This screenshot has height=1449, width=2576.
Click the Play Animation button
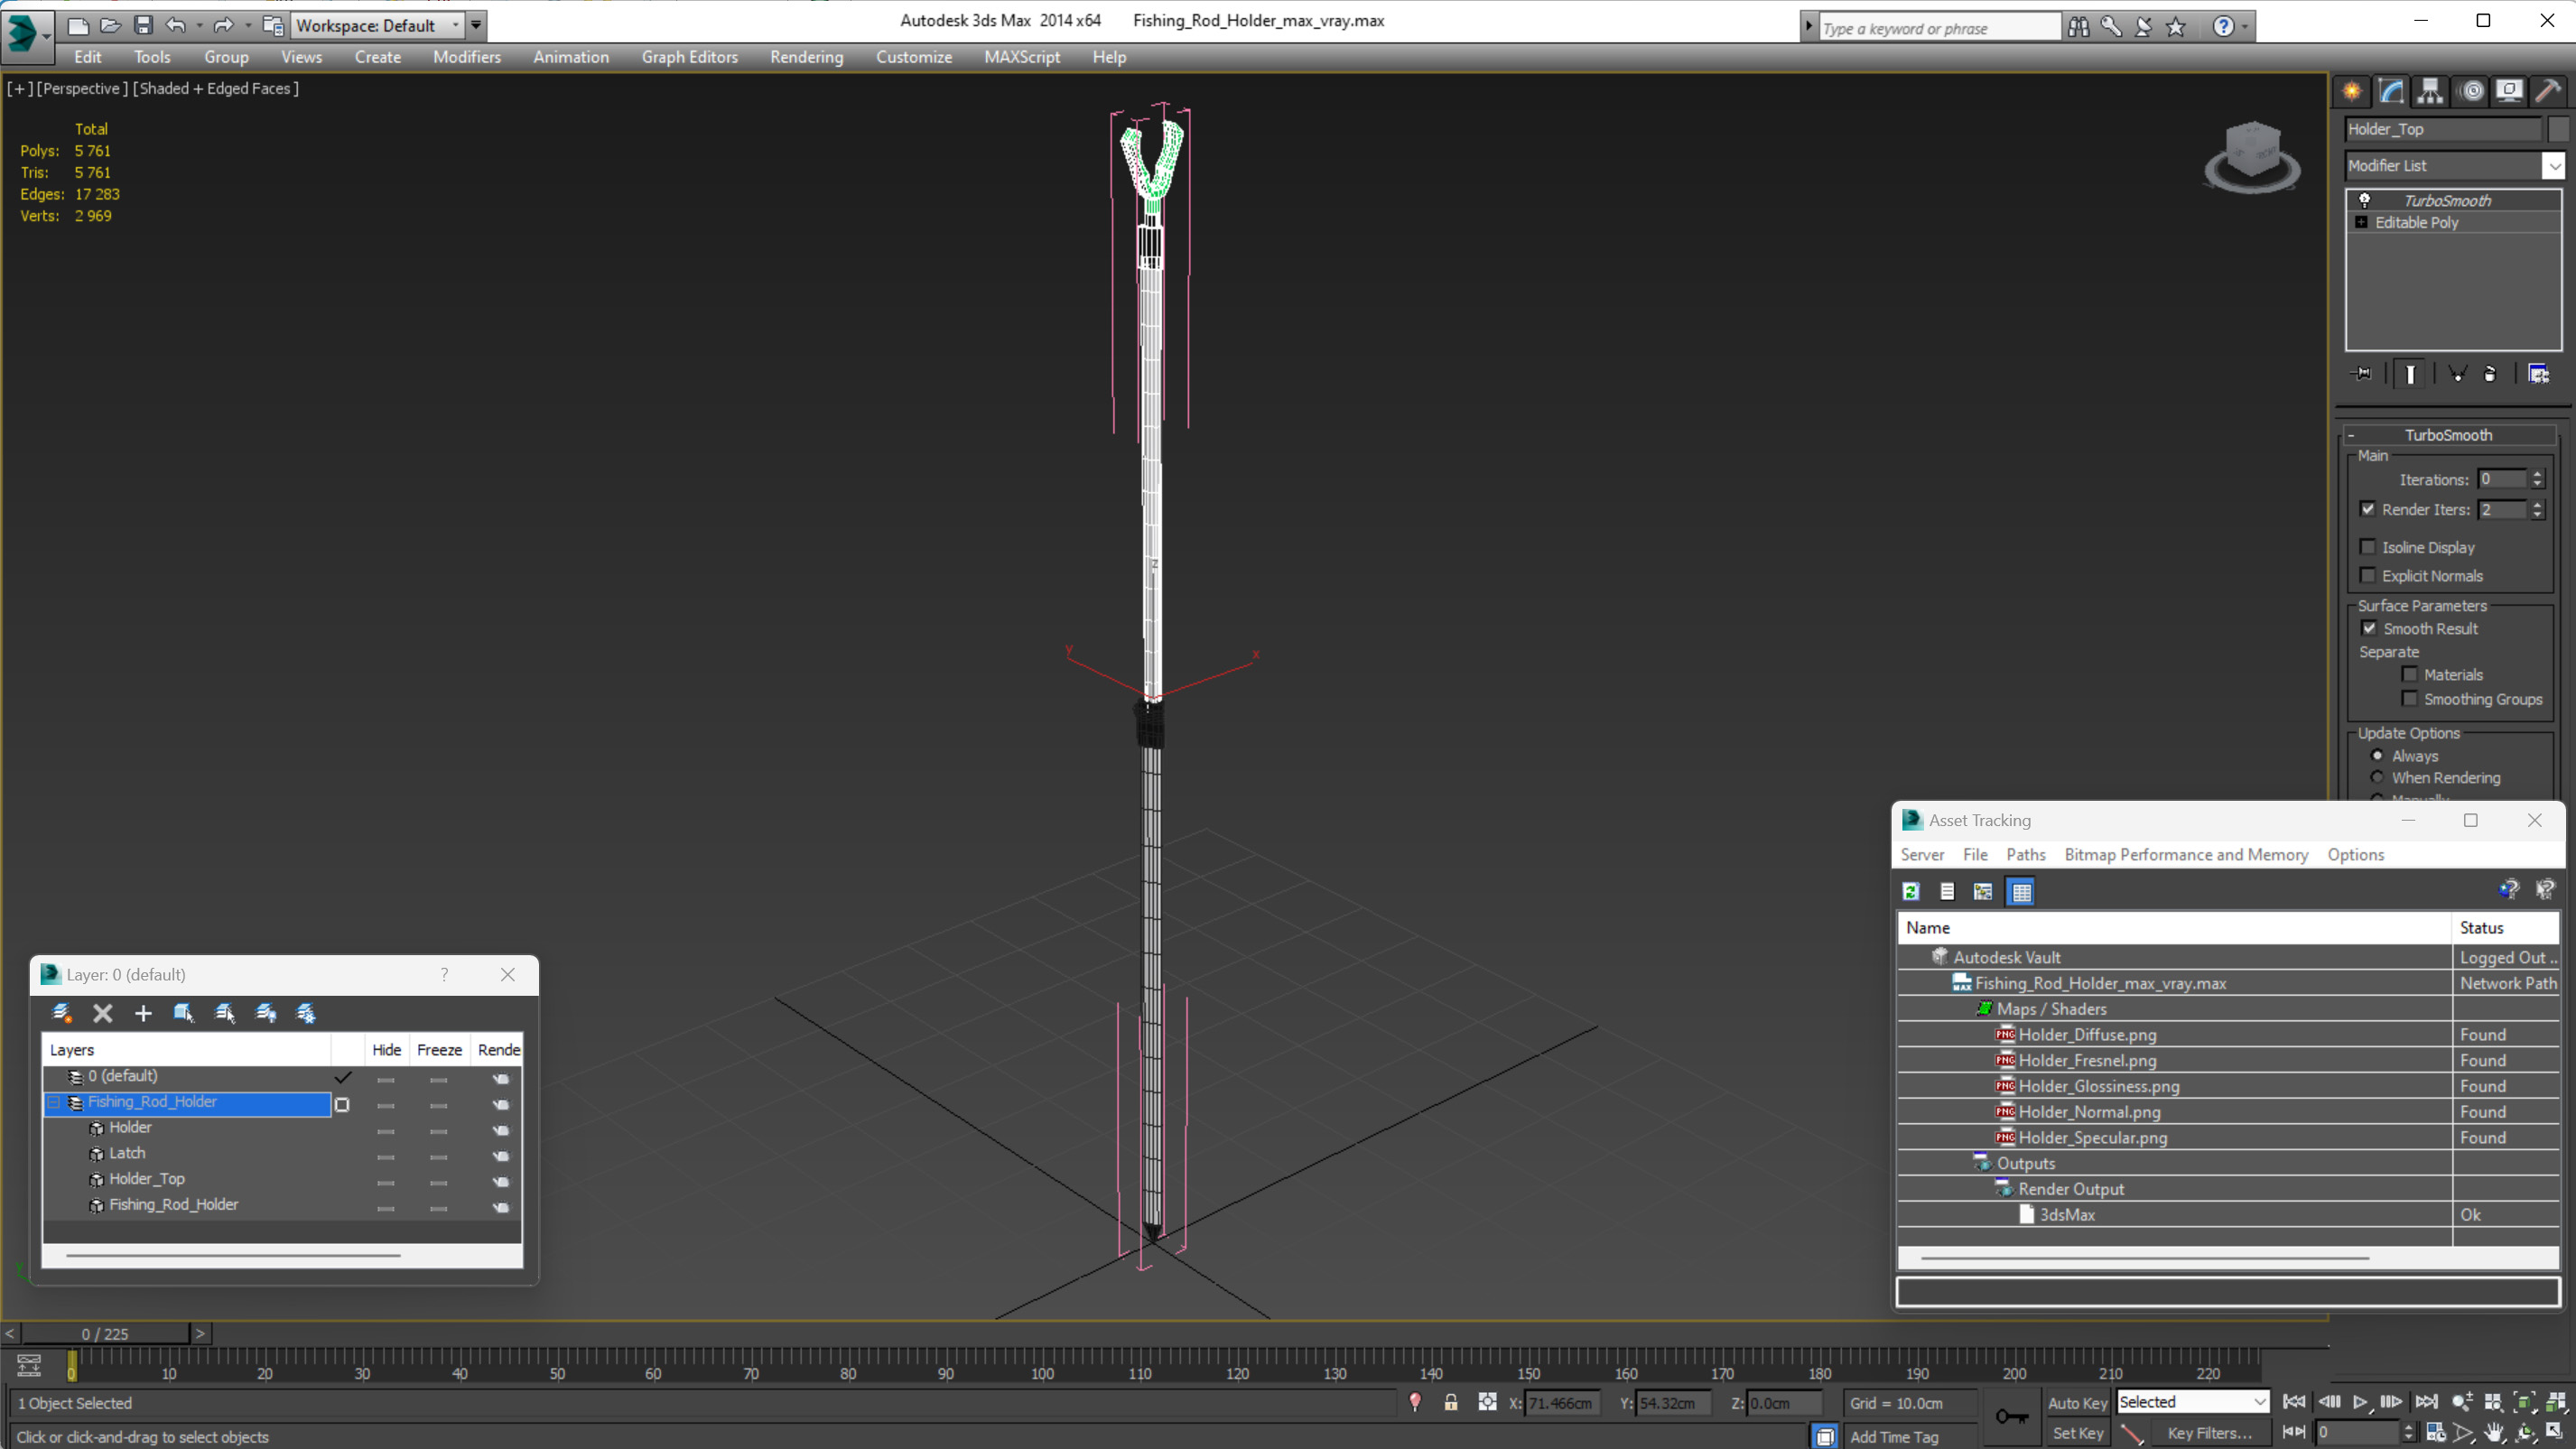2360,1402
